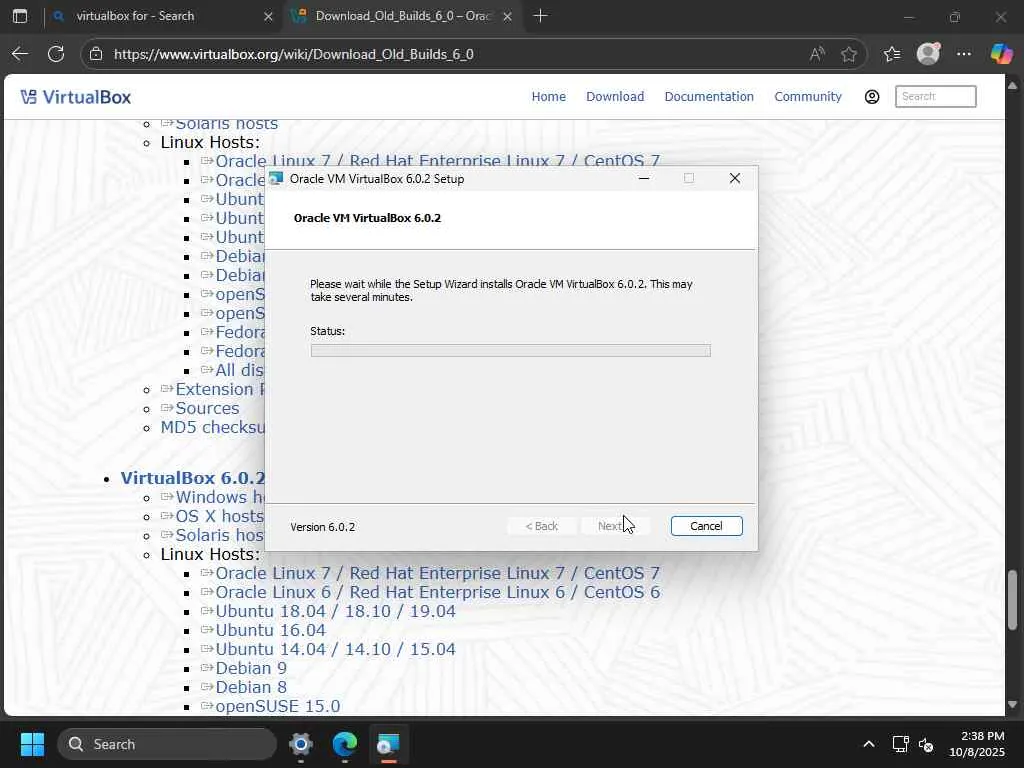Open Ubuntu 14.04 / 14.10 / 15.04 link
Screen dimensions: 1024x768
(335, 649)
